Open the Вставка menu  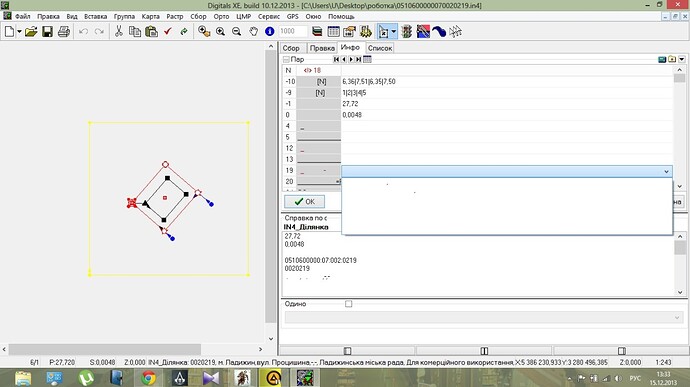pos(95,16)
